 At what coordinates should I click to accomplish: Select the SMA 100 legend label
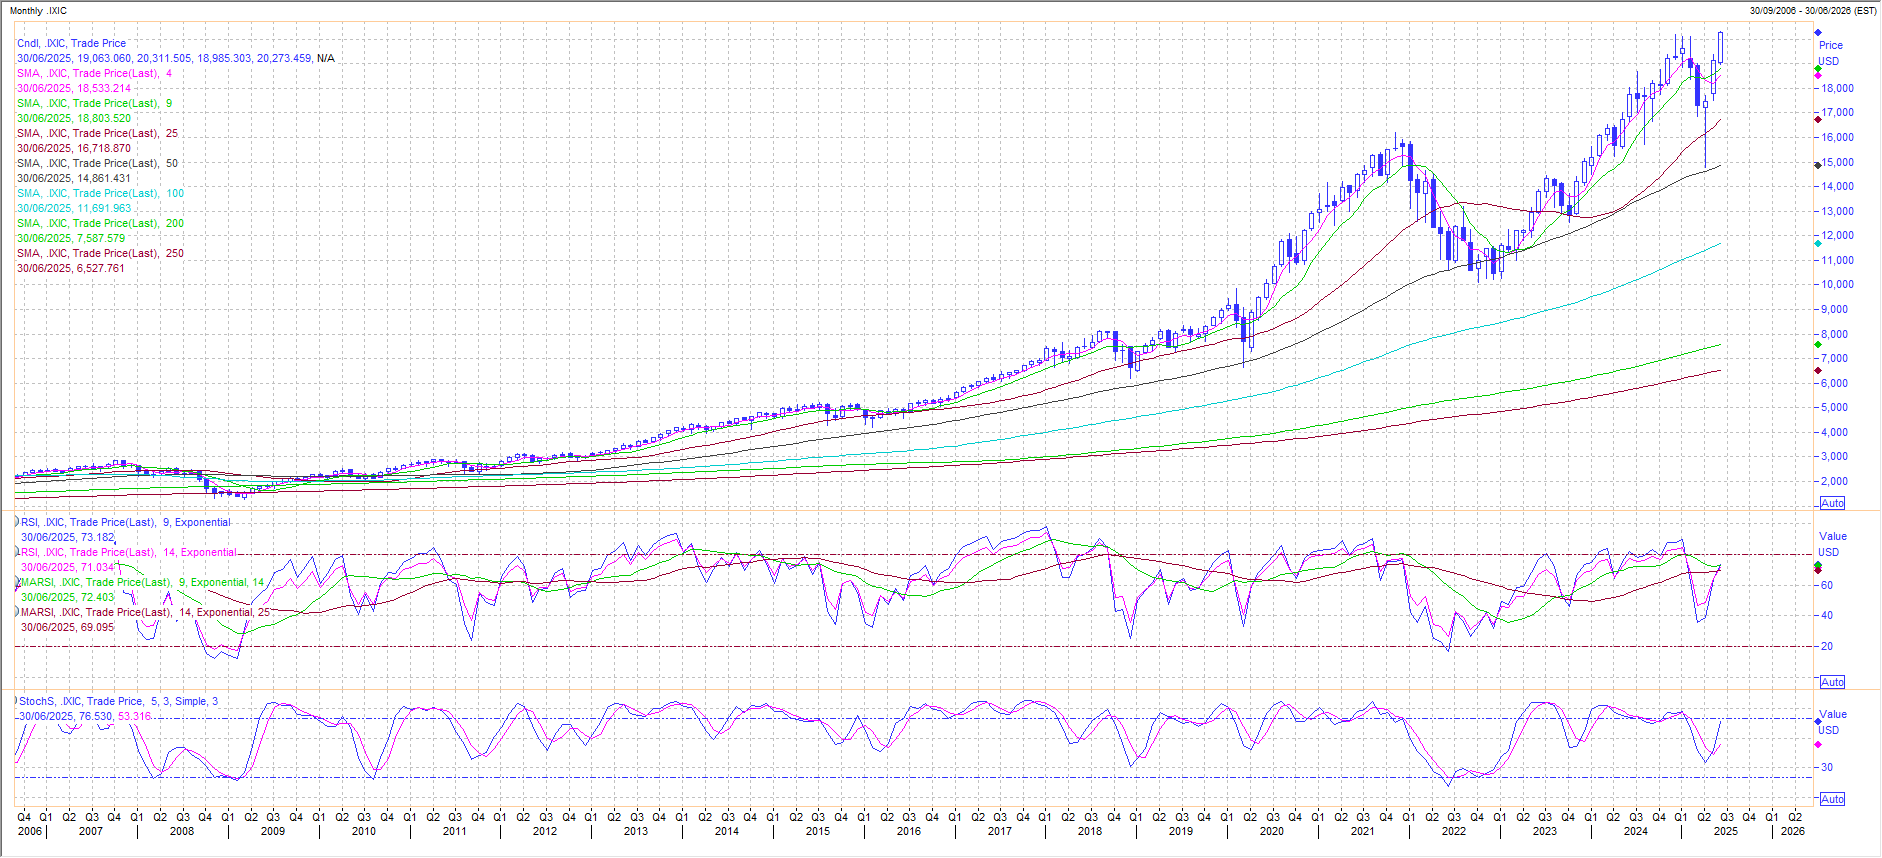point(100,193)
